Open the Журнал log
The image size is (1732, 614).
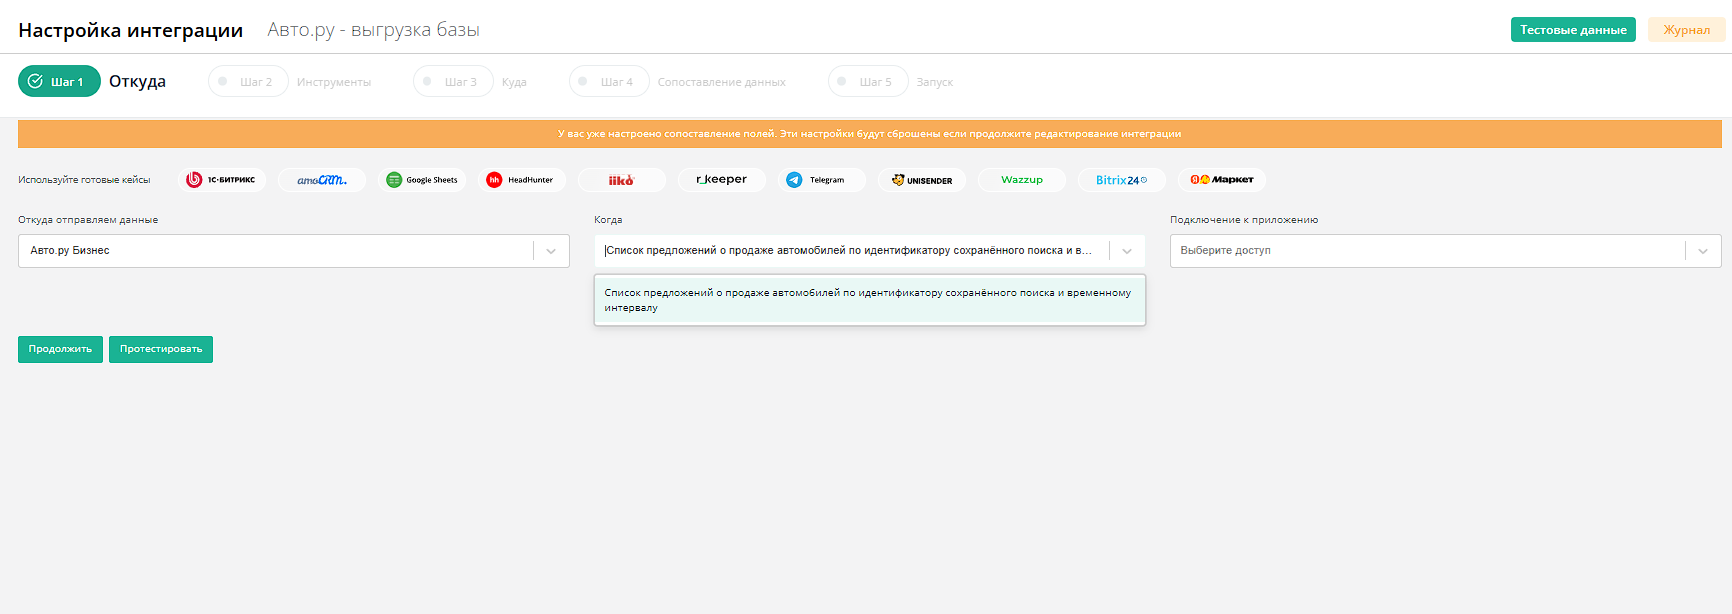click(x=1686, y=30)
